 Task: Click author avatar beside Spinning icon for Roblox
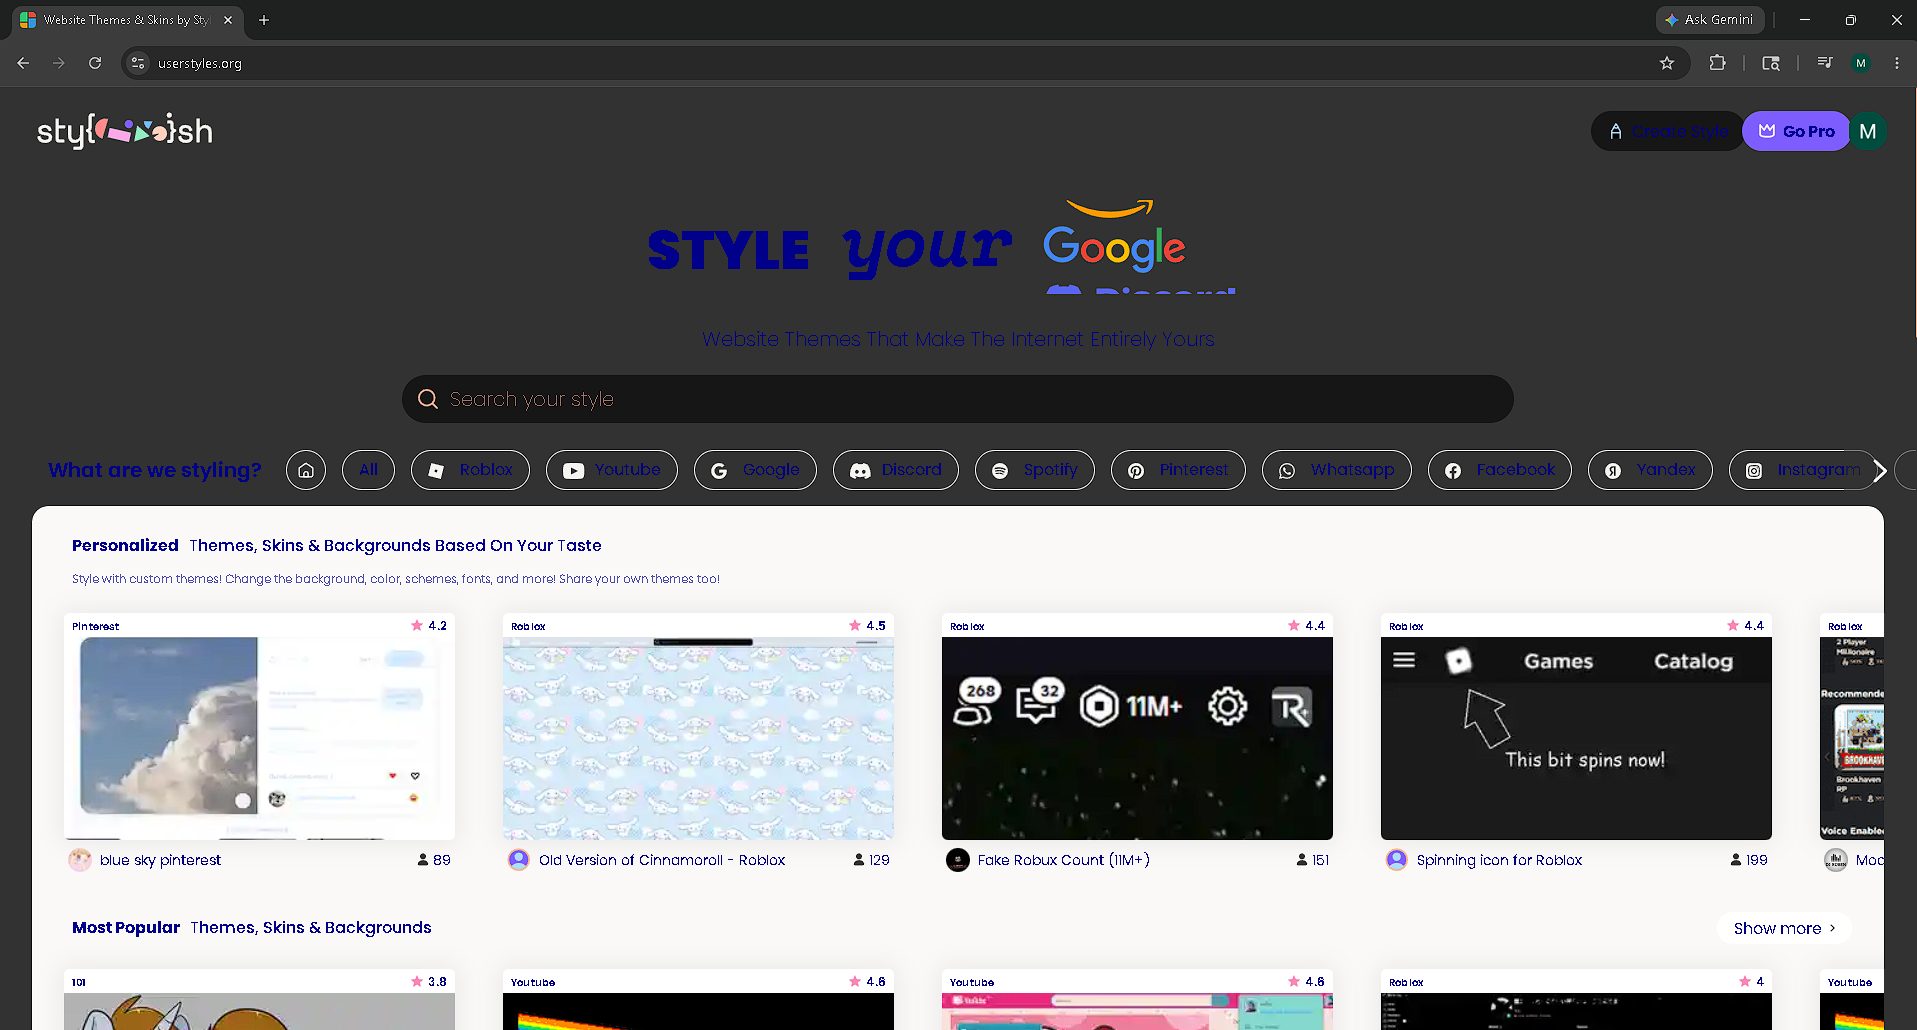click(1397, 860)
